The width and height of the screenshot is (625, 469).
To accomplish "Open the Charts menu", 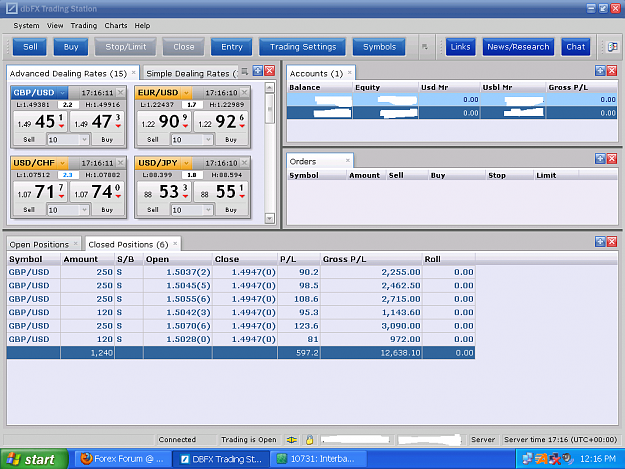I will 116,26.
